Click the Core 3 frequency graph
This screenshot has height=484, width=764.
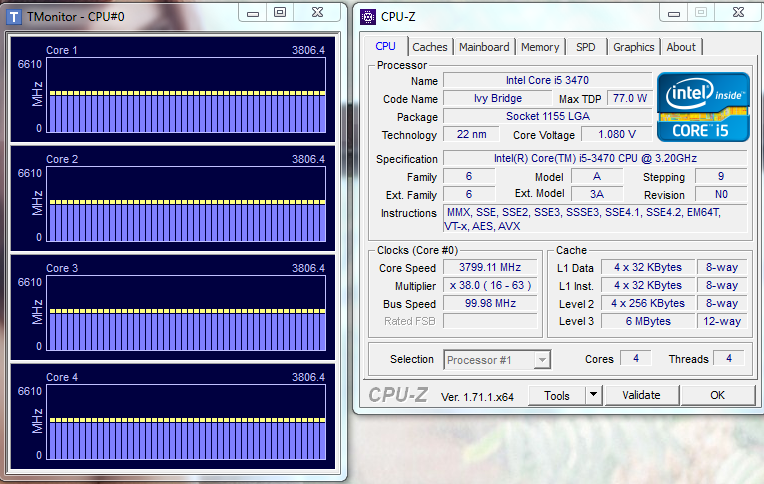click(186, 313)
